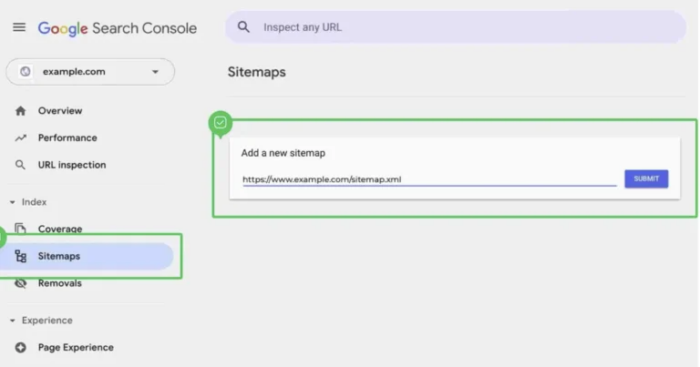
Task: Click the Removals crossed-eye icon
Action: (x=21, y=284)
